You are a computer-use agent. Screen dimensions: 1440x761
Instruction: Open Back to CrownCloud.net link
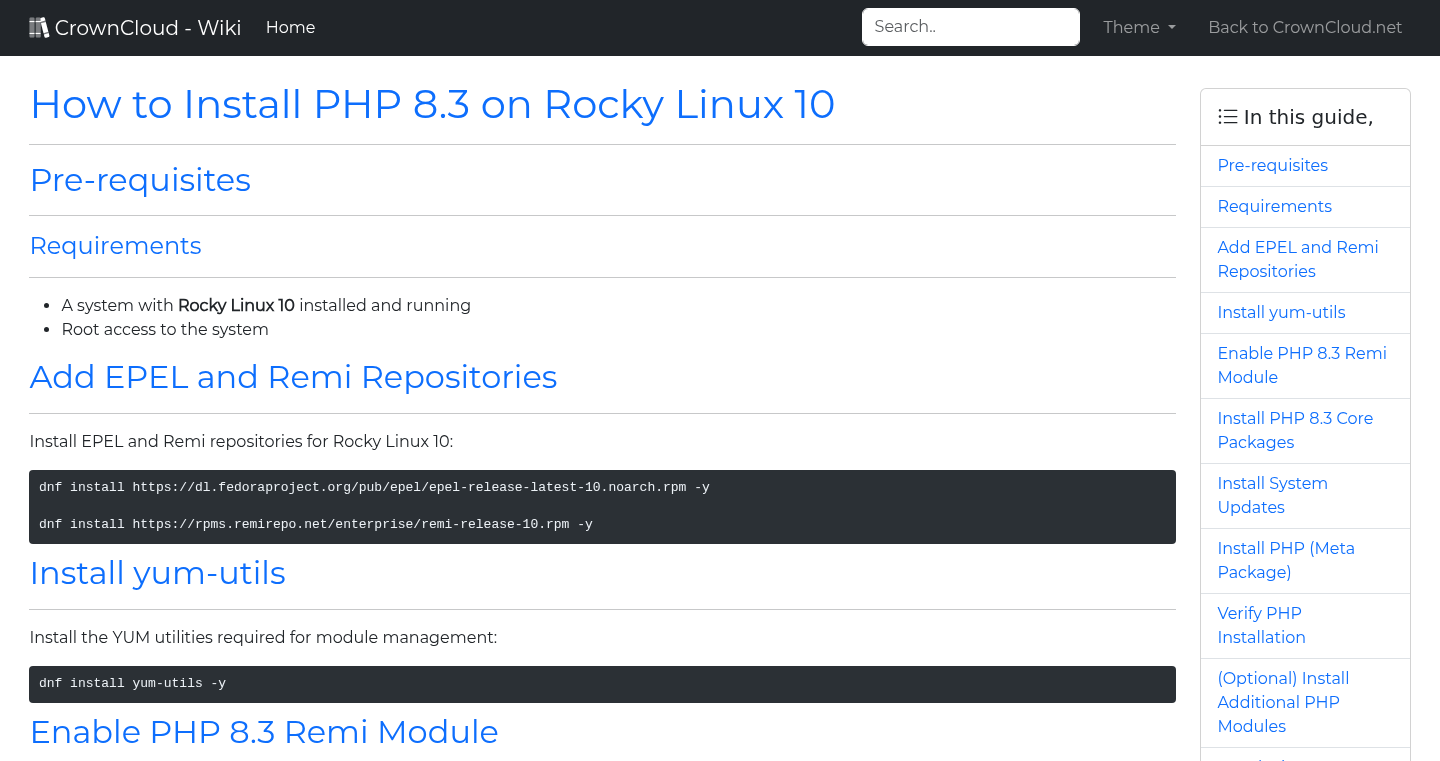coord(1304,28)
